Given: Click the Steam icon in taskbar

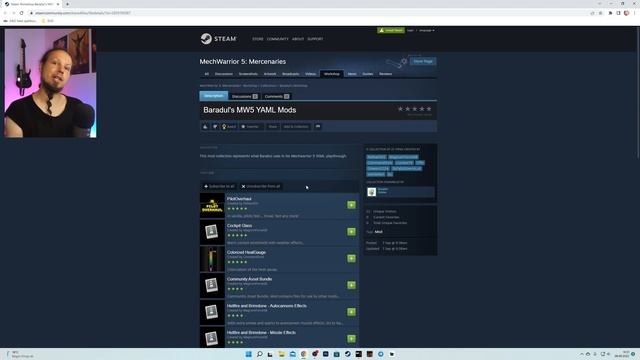Looking at the screenshot, I should 347,354.
